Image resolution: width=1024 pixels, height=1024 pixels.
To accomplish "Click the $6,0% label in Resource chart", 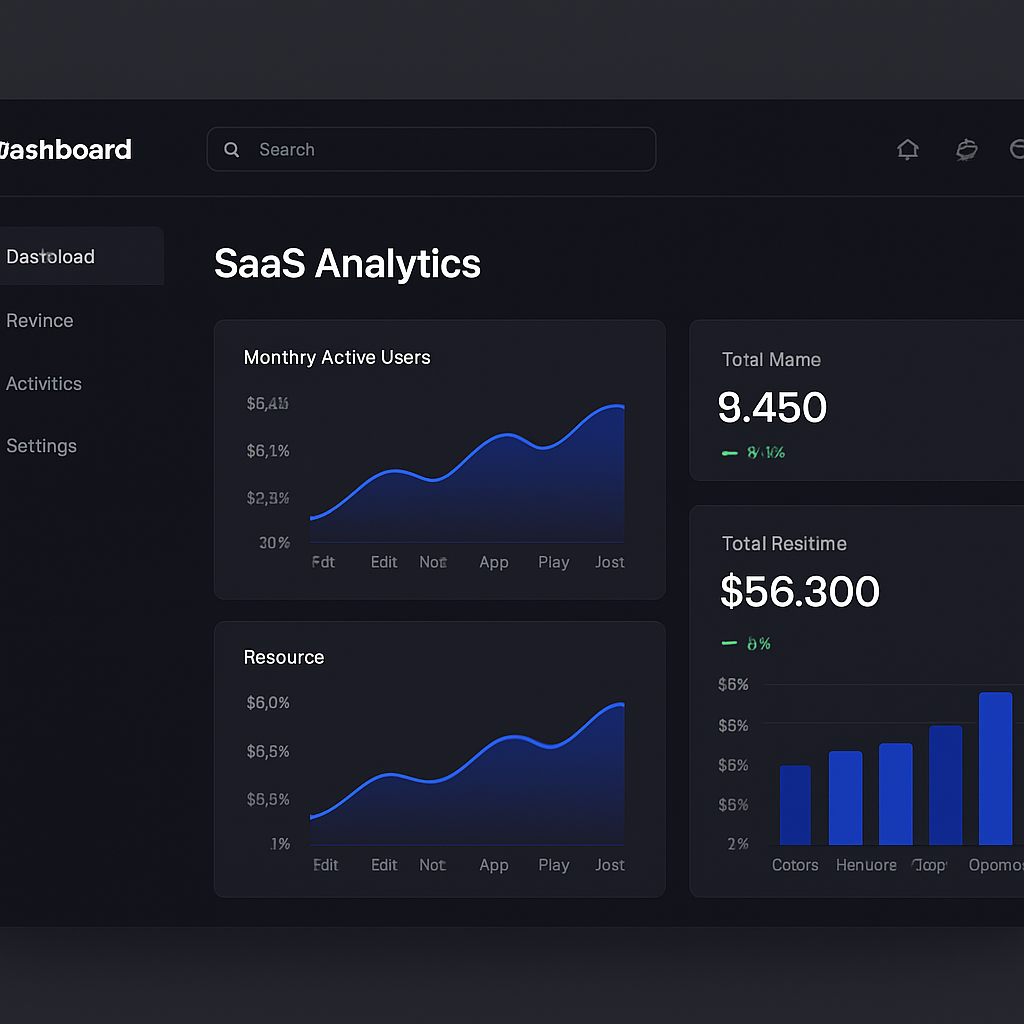I will point(268,703).
